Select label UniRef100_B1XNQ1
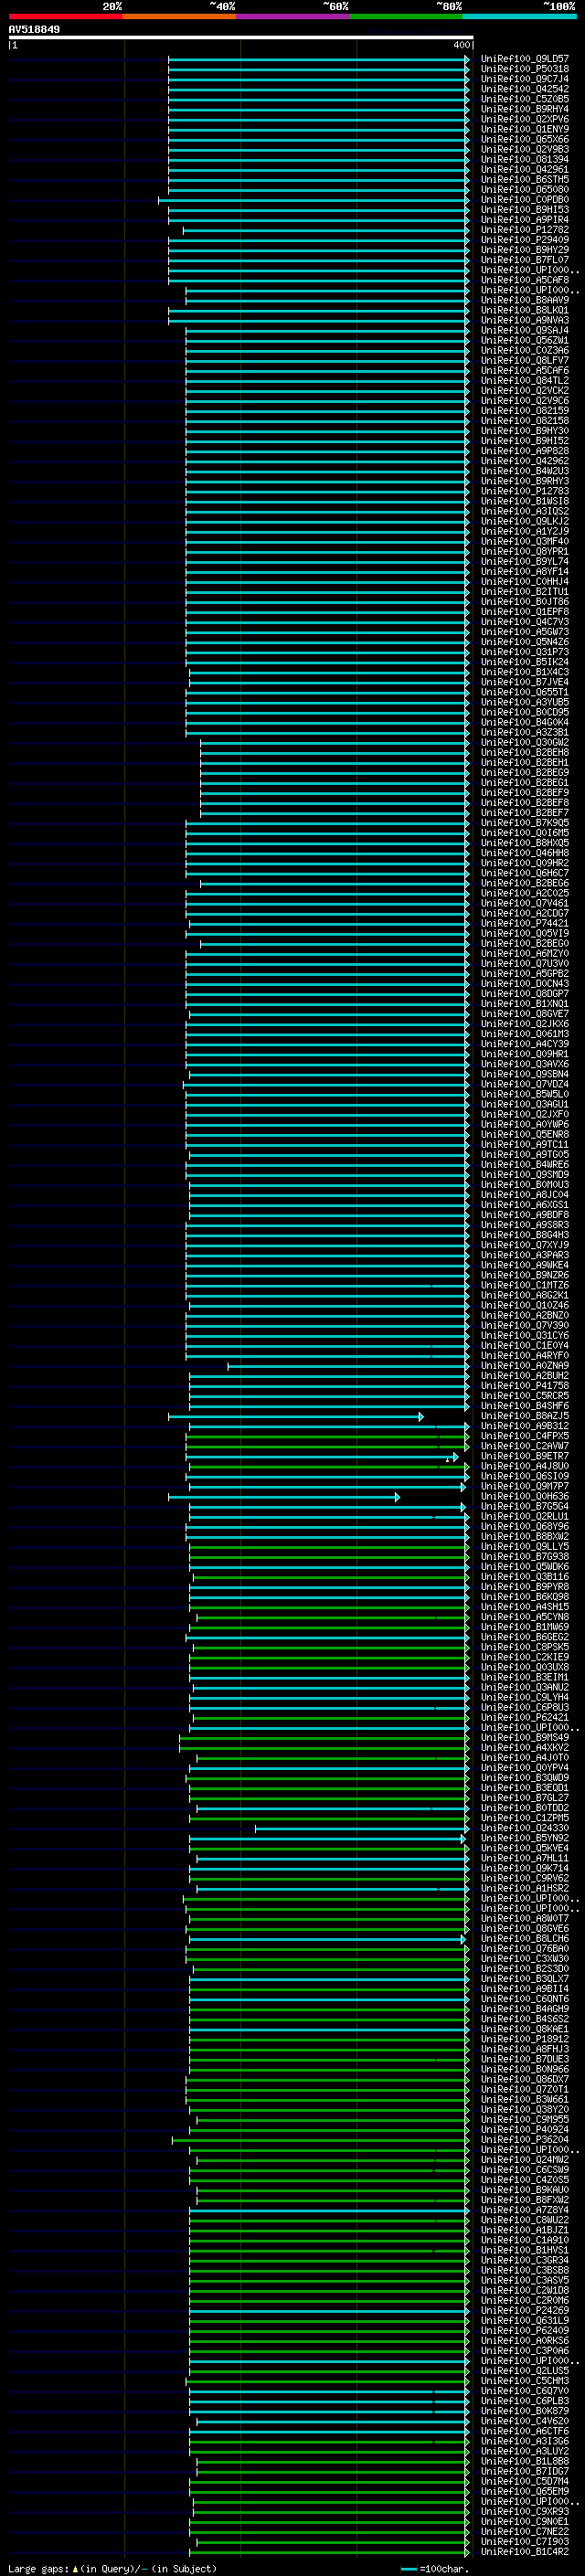Screen dimensions: 585x2576 [524, 1004]
